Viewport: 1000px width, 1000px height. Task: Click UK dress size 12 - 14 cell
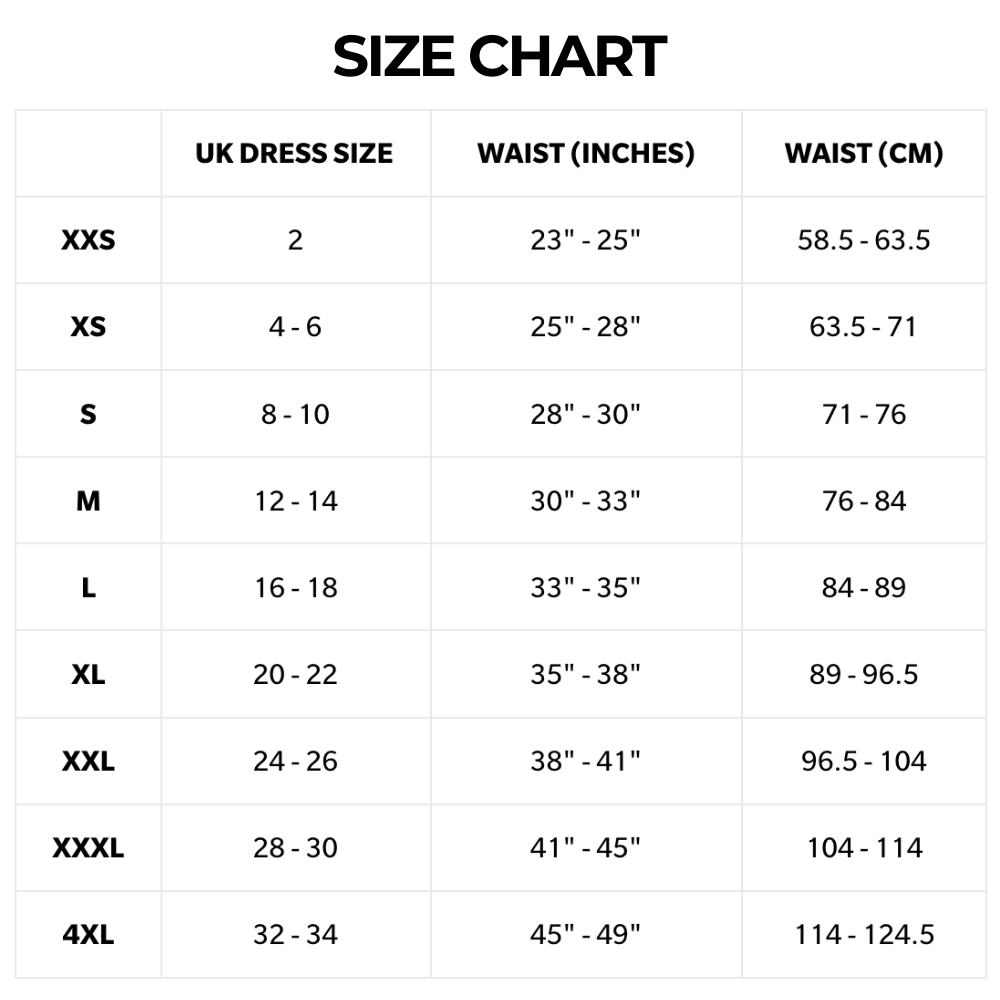296,501
